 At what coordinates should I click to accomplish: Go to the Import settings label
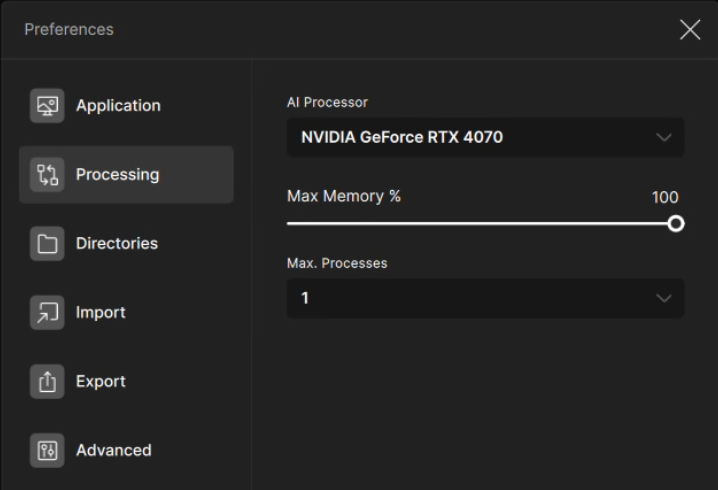(101, 313)
